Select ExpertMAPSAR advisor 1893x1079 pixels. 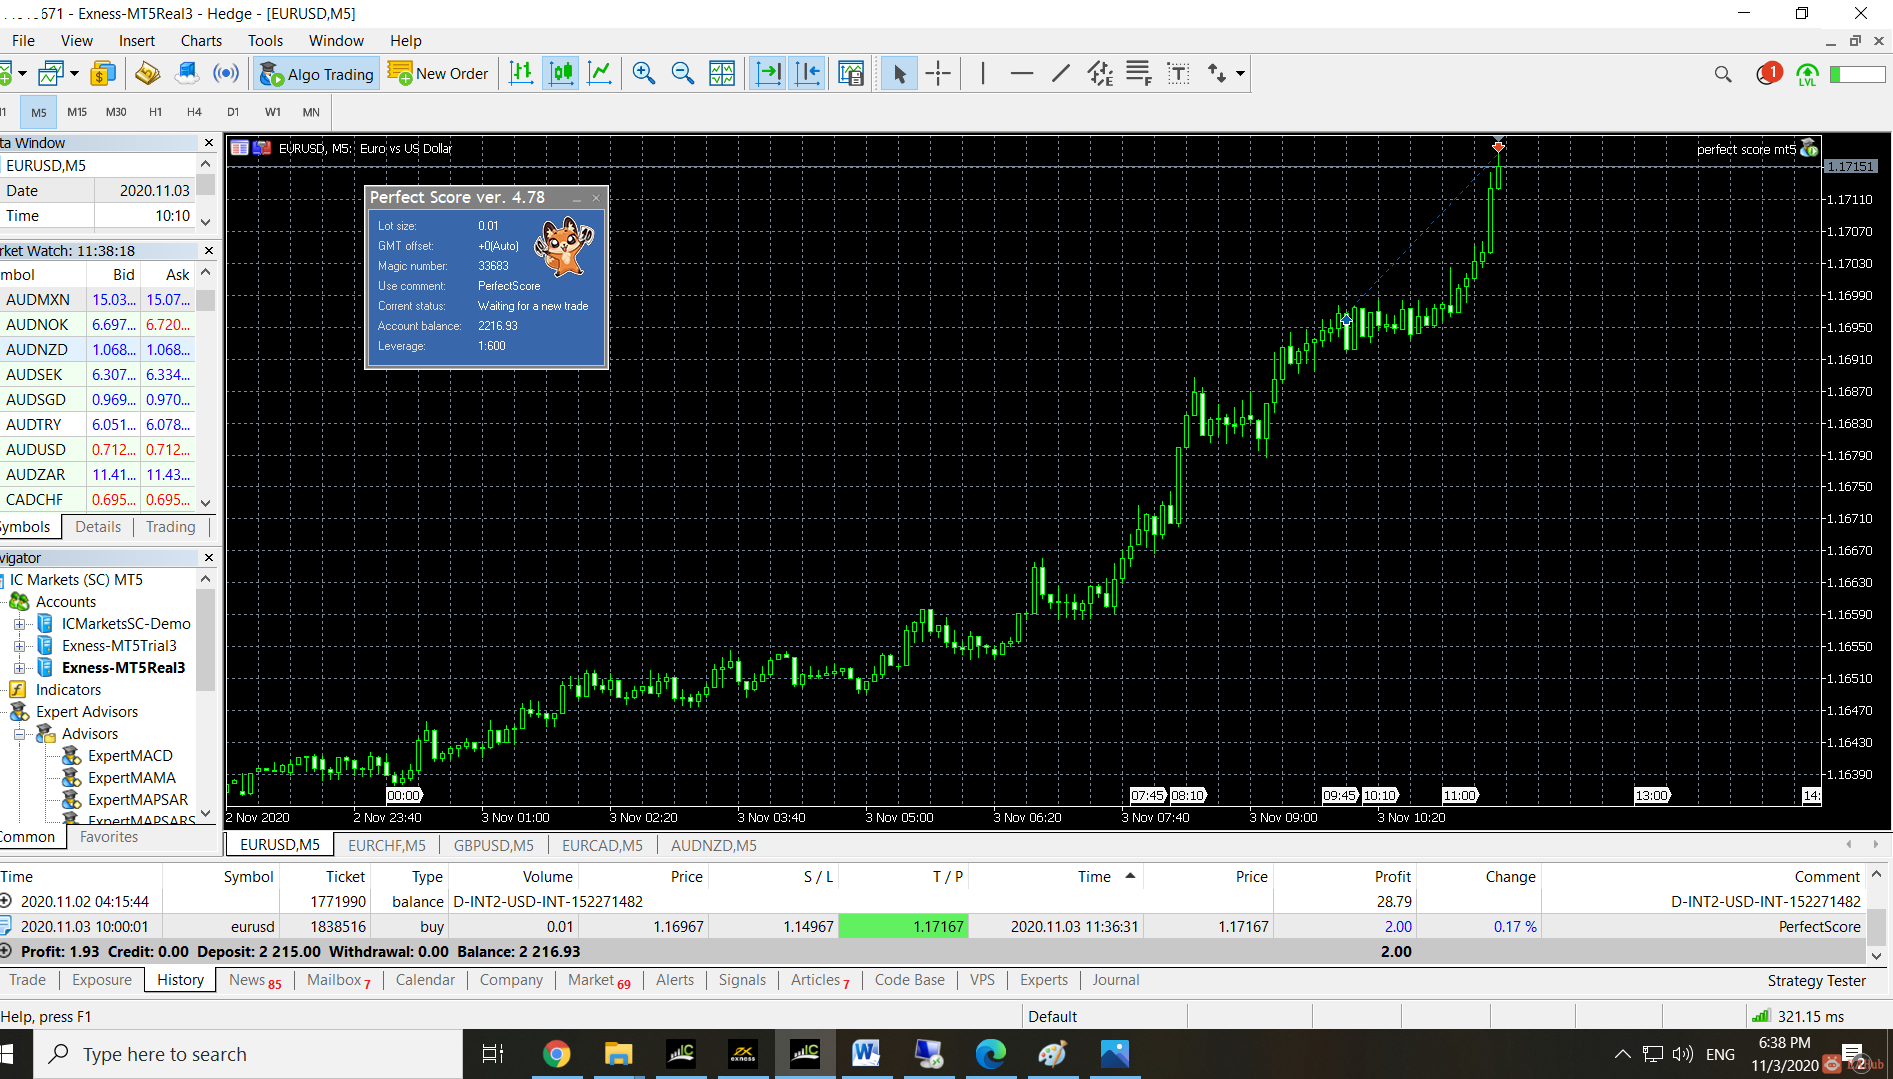(138, 800)
